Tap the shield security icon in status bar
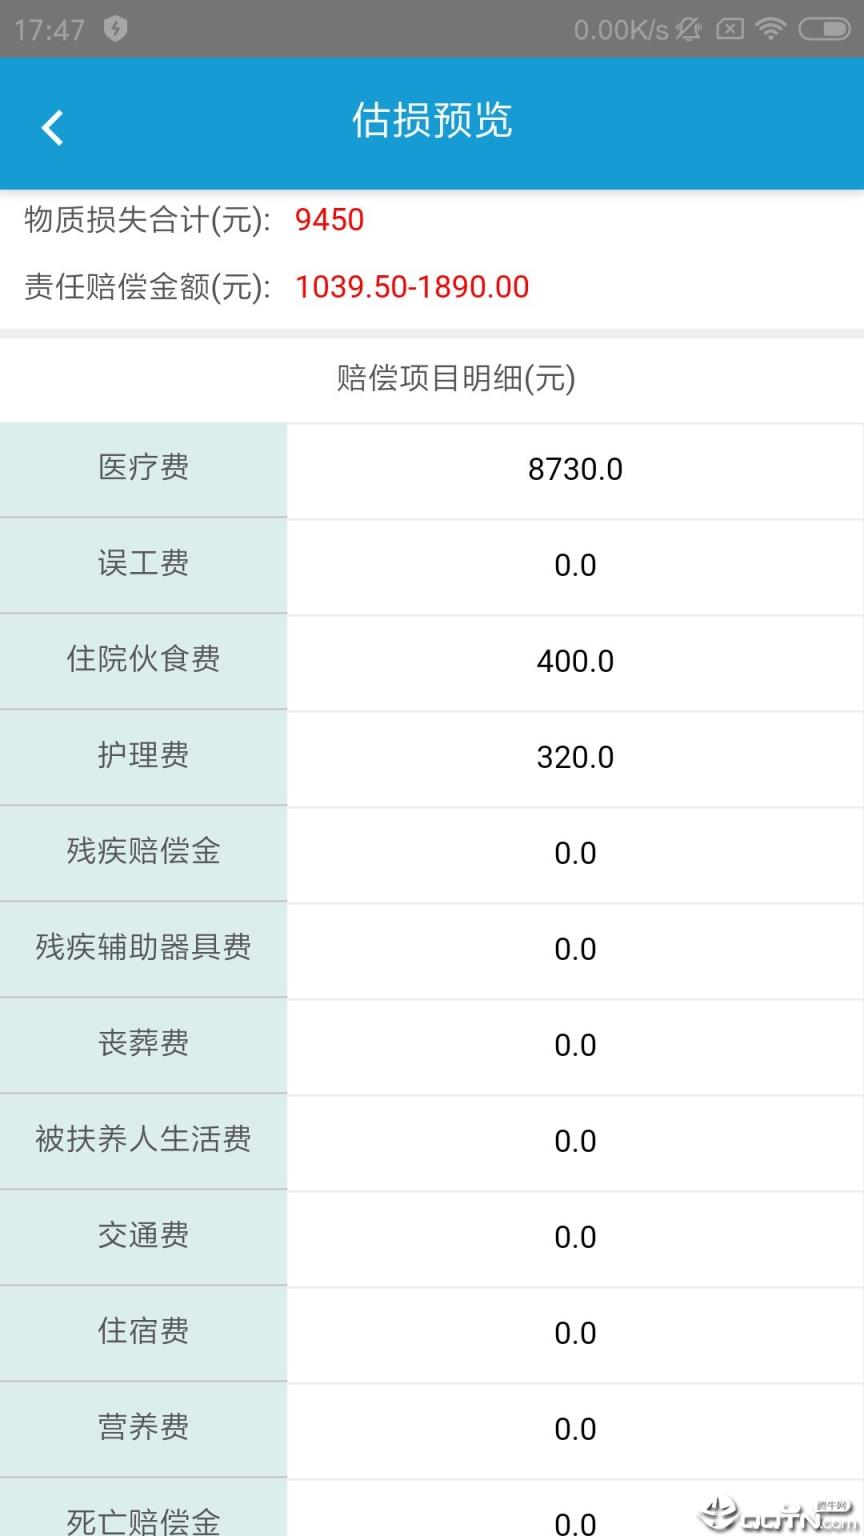The height and width of the screenshot is (1536, 864). point(113,30)
